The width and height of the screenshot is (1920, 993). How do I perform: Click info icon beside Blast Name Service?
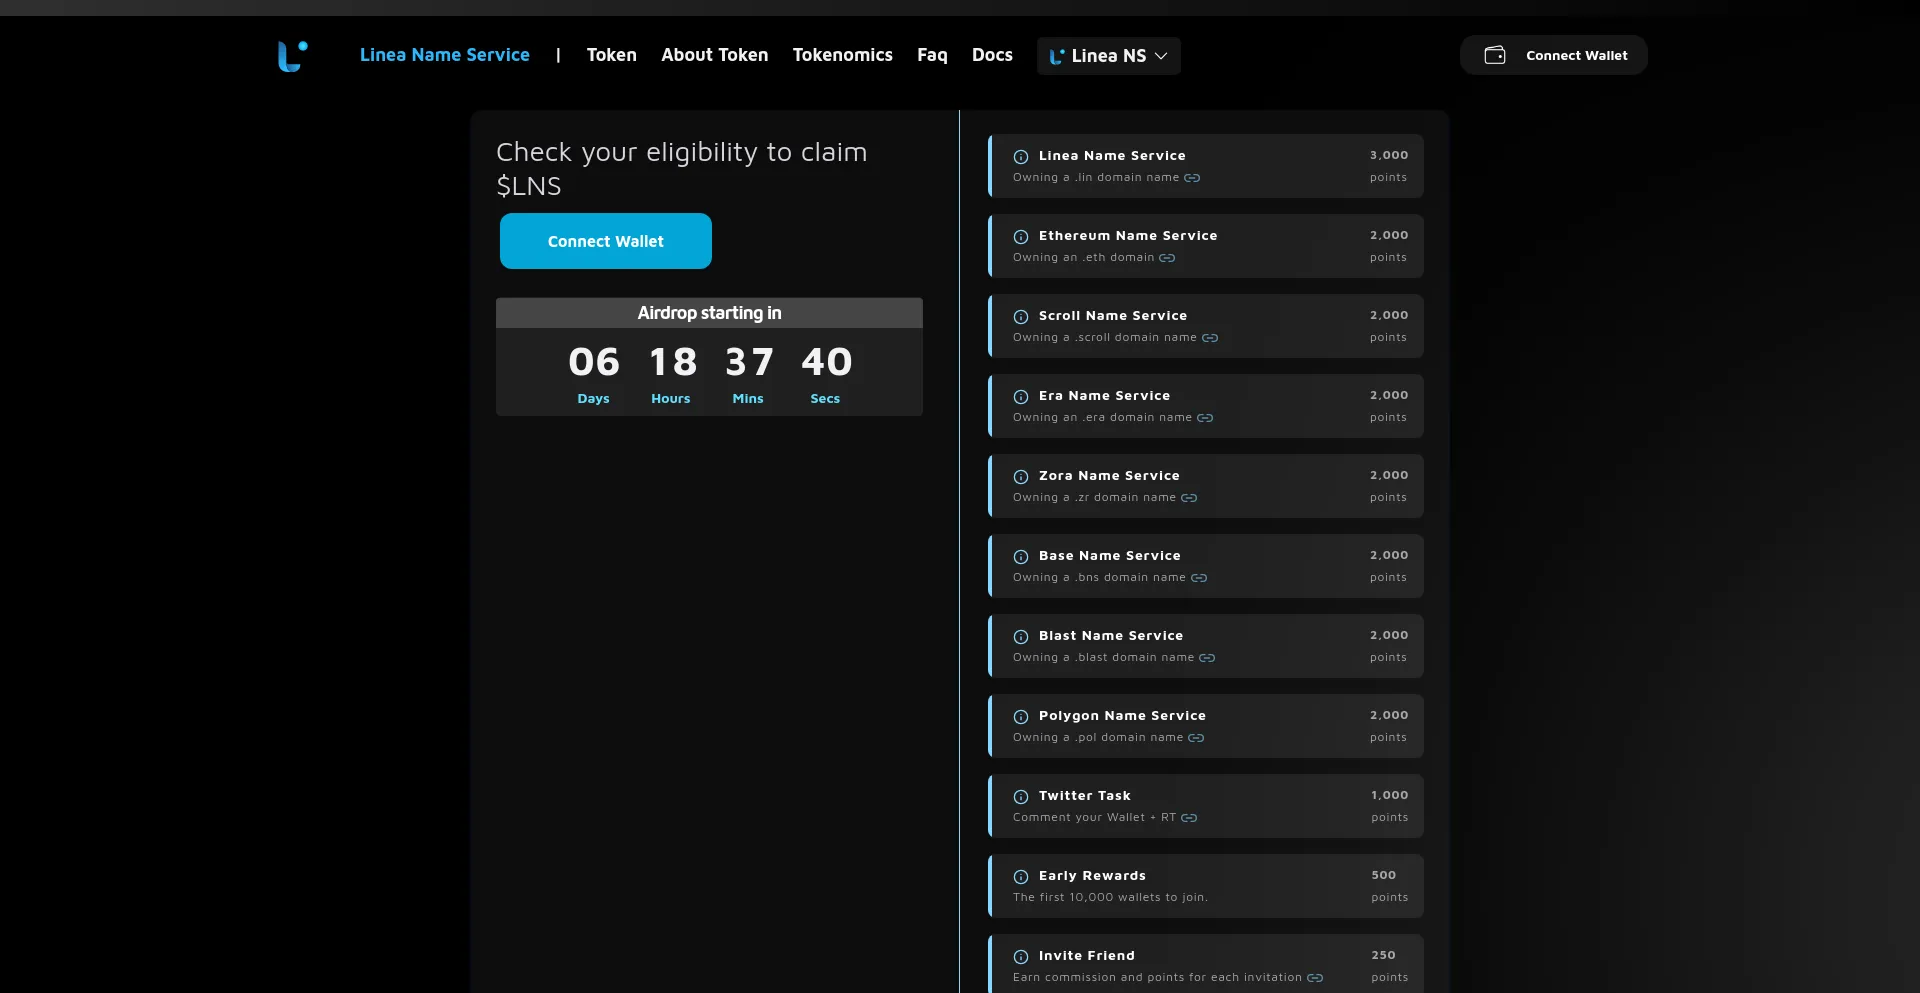(1021, 637)
